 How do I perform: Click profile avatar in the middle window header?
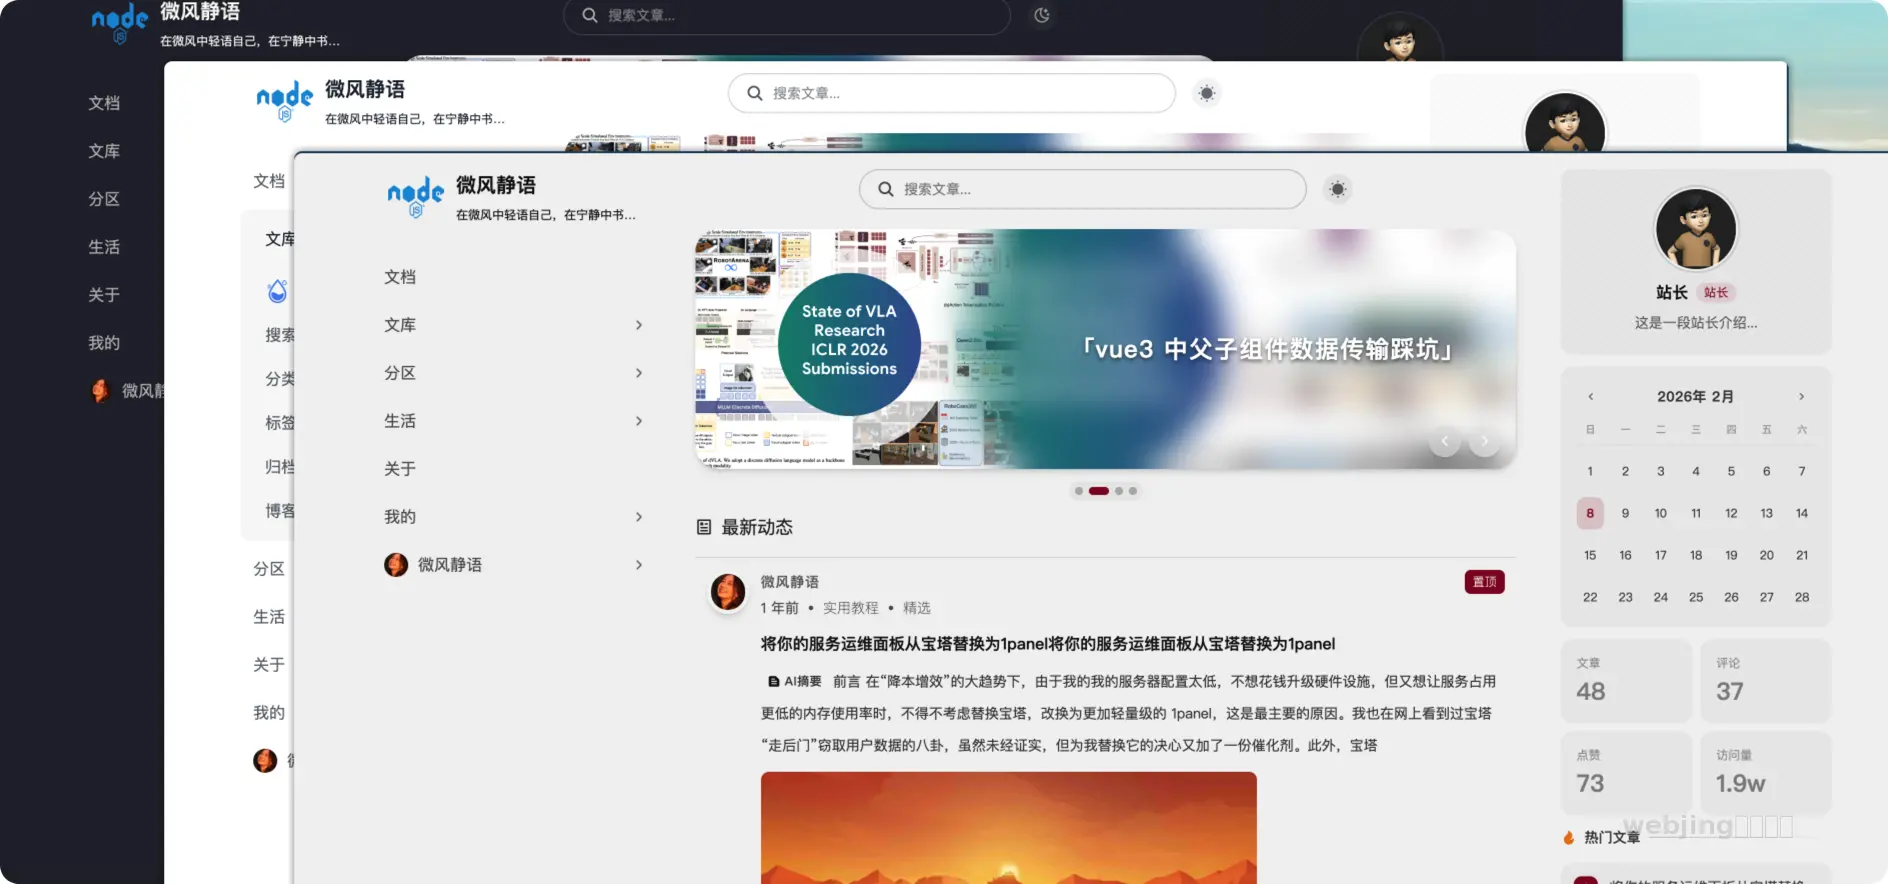pos(1565,122)
